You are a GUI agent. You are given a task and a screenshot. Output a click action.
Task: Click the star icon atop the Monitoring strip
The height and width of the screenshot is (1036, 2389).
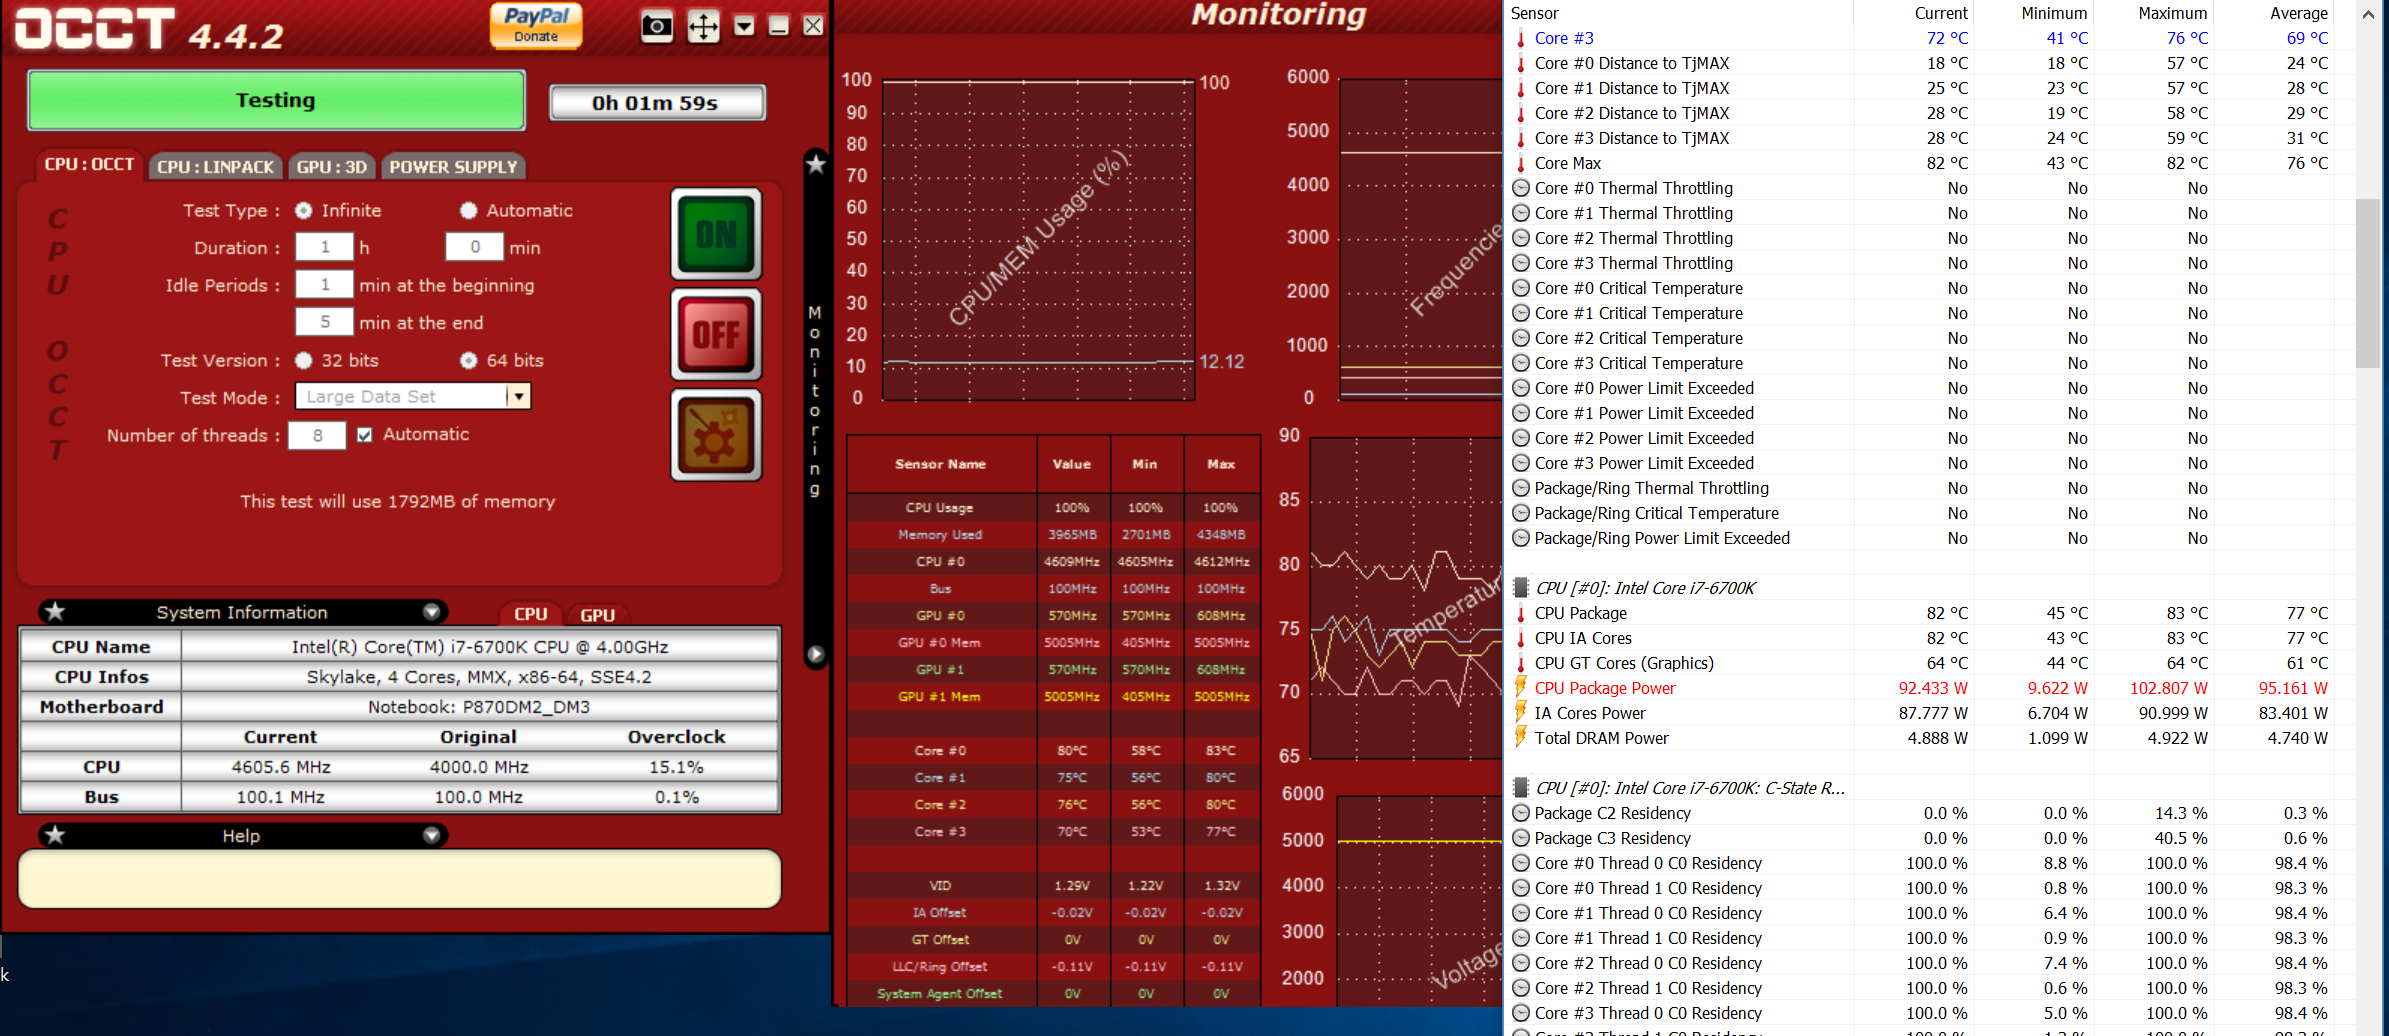coord(816,164)
